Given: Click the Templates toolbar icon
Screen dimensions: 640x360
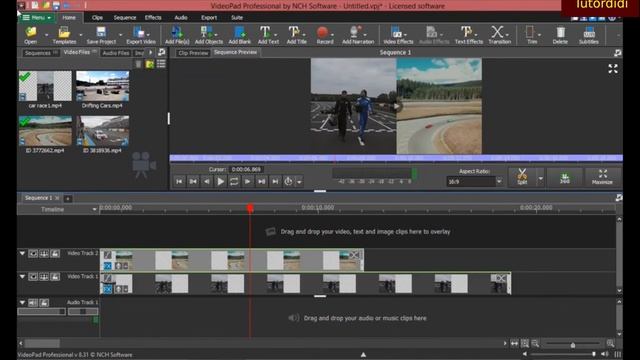Looking at the screenshot, I should (64, 35).
